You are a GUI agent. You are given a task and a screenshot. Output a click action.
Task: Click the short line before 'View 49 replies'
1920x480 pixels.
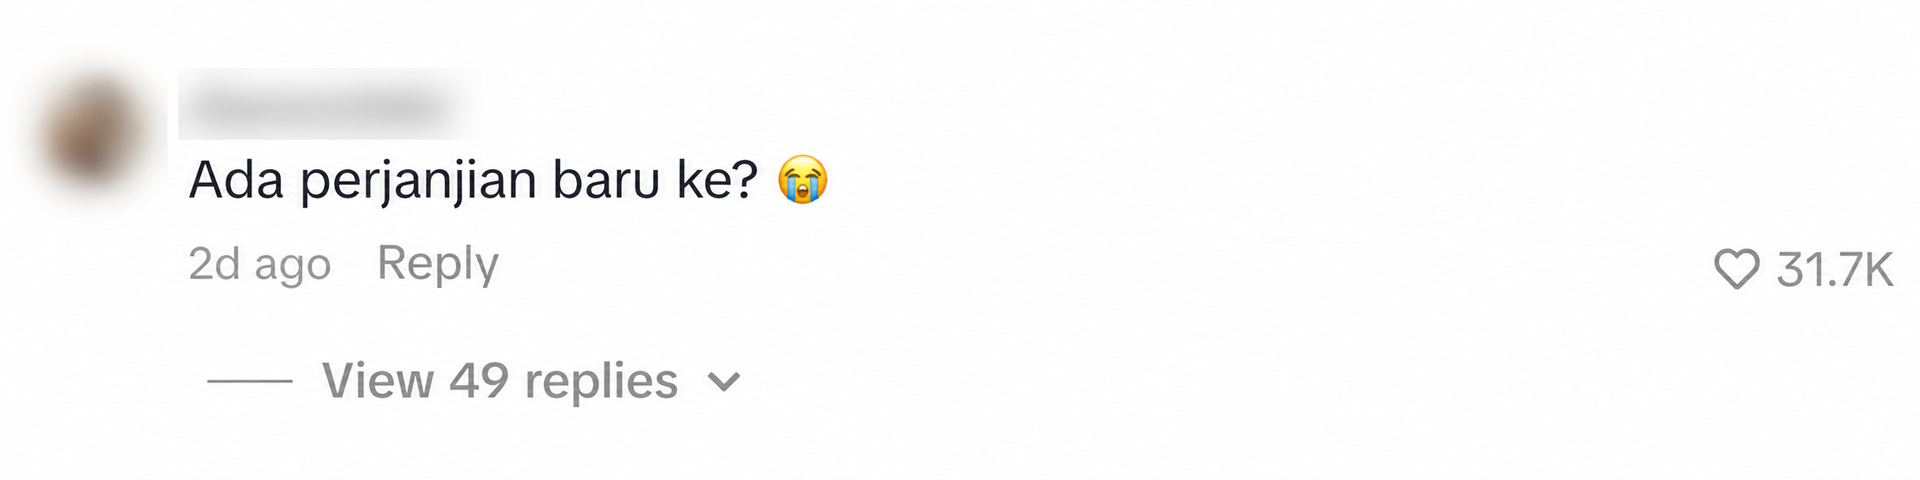pyautogui.click(x=250, y=381)
